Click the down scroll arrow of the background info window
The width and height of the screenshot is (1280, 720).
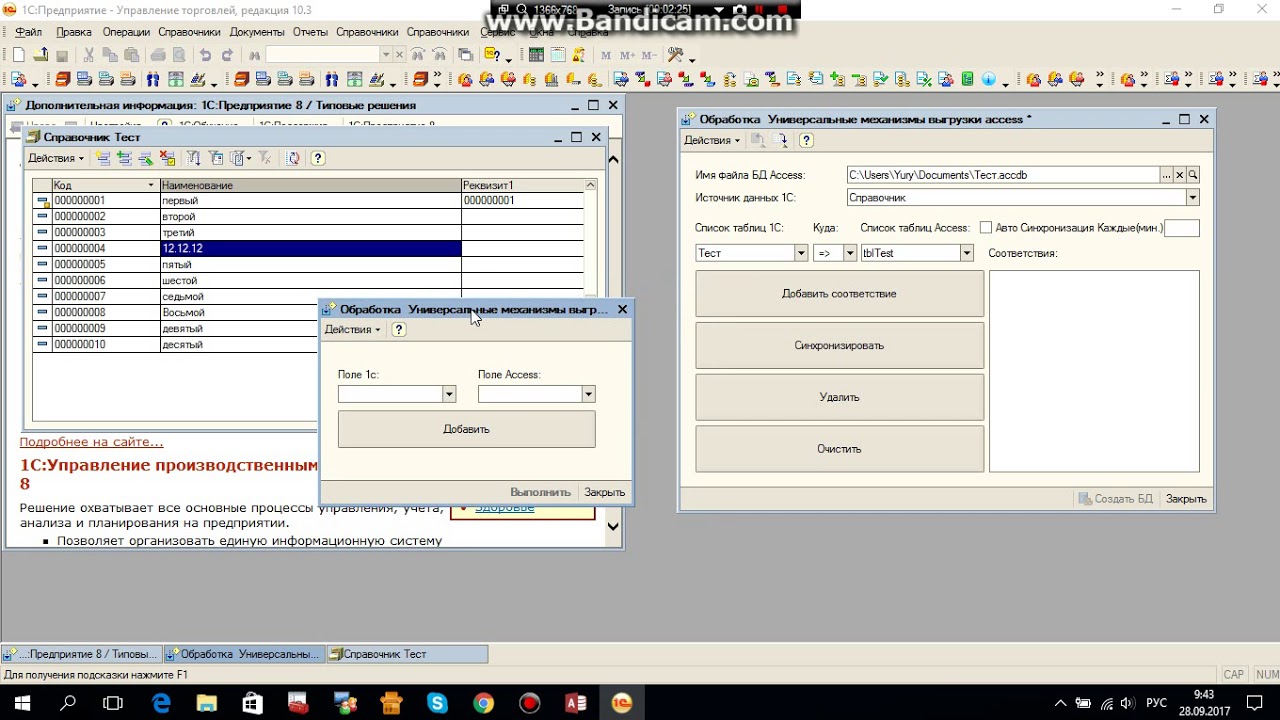pyautogui.click(x=613, y=526)
